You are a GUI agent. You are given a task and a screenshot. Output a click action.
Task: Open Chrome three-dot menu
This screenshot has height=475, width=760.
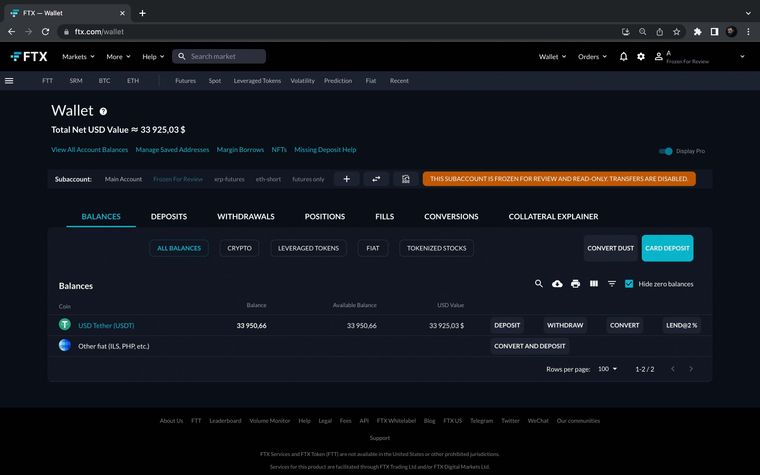click(x=748, y=32)
